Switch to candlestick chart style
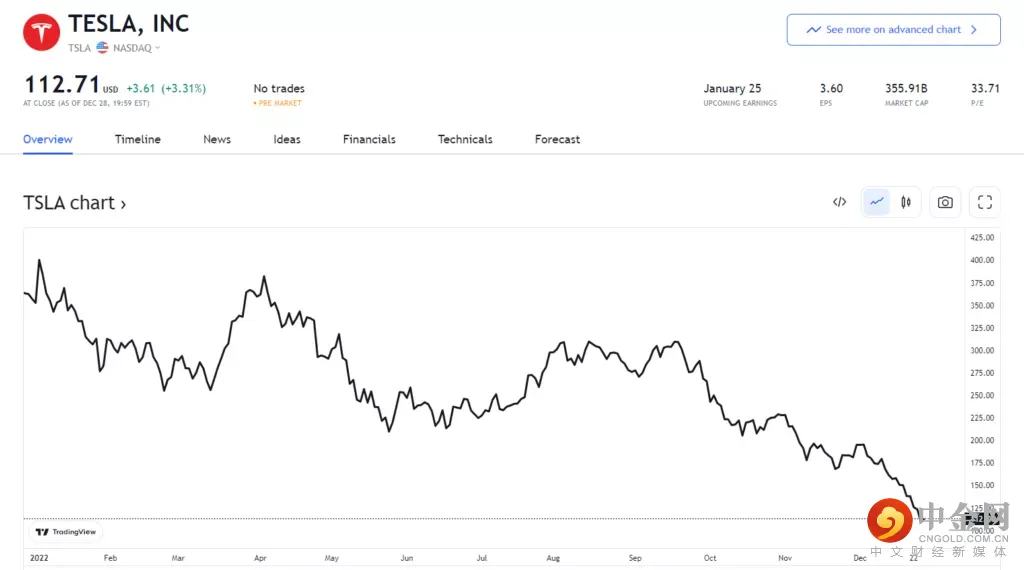 point(906,202)
